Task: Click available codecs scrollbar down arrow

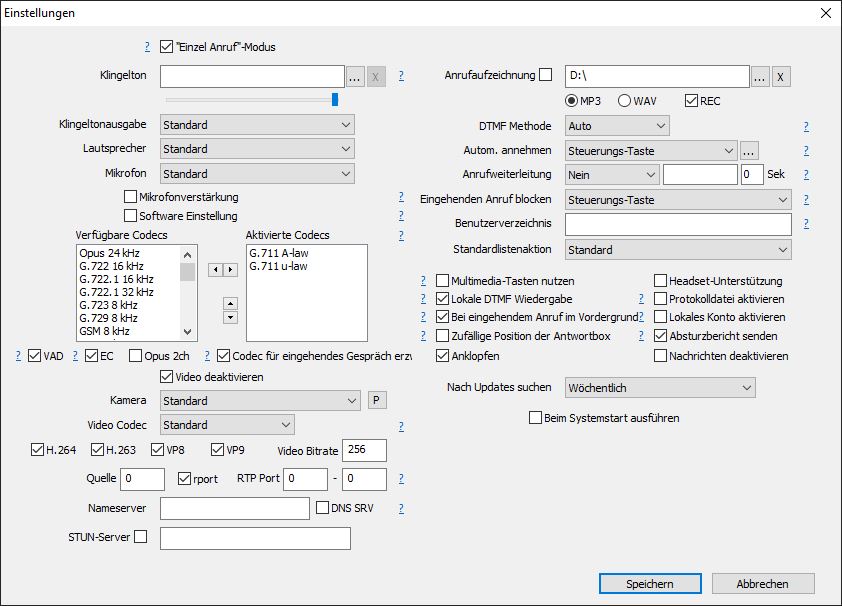Action: pyautogui.click(x=187, y=332)
